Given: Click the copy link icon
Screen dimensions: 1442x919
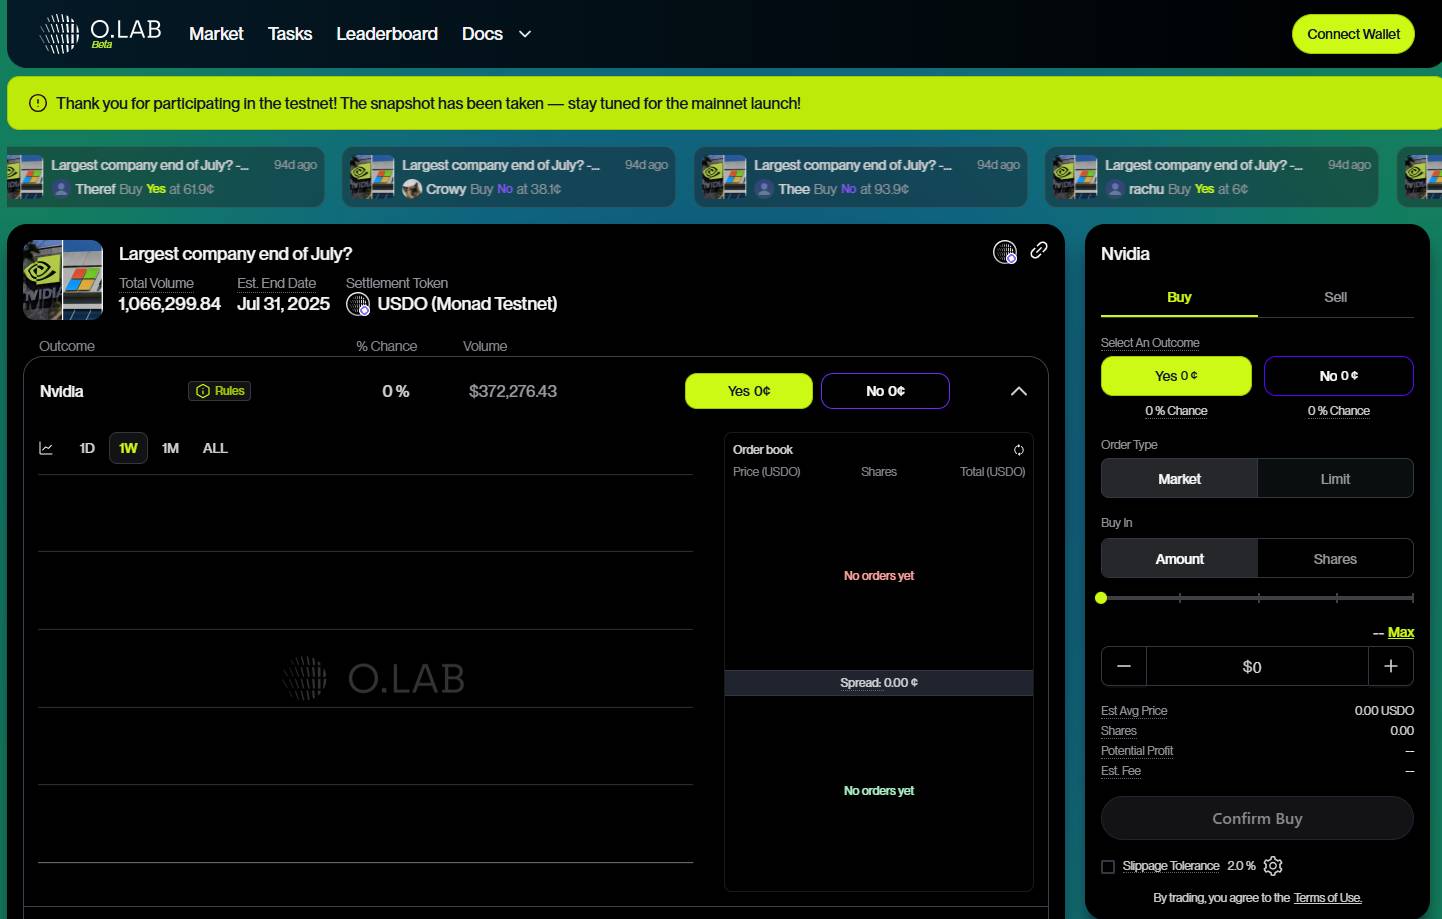Looking at the screenshot, I should [x=1039, y=250].
